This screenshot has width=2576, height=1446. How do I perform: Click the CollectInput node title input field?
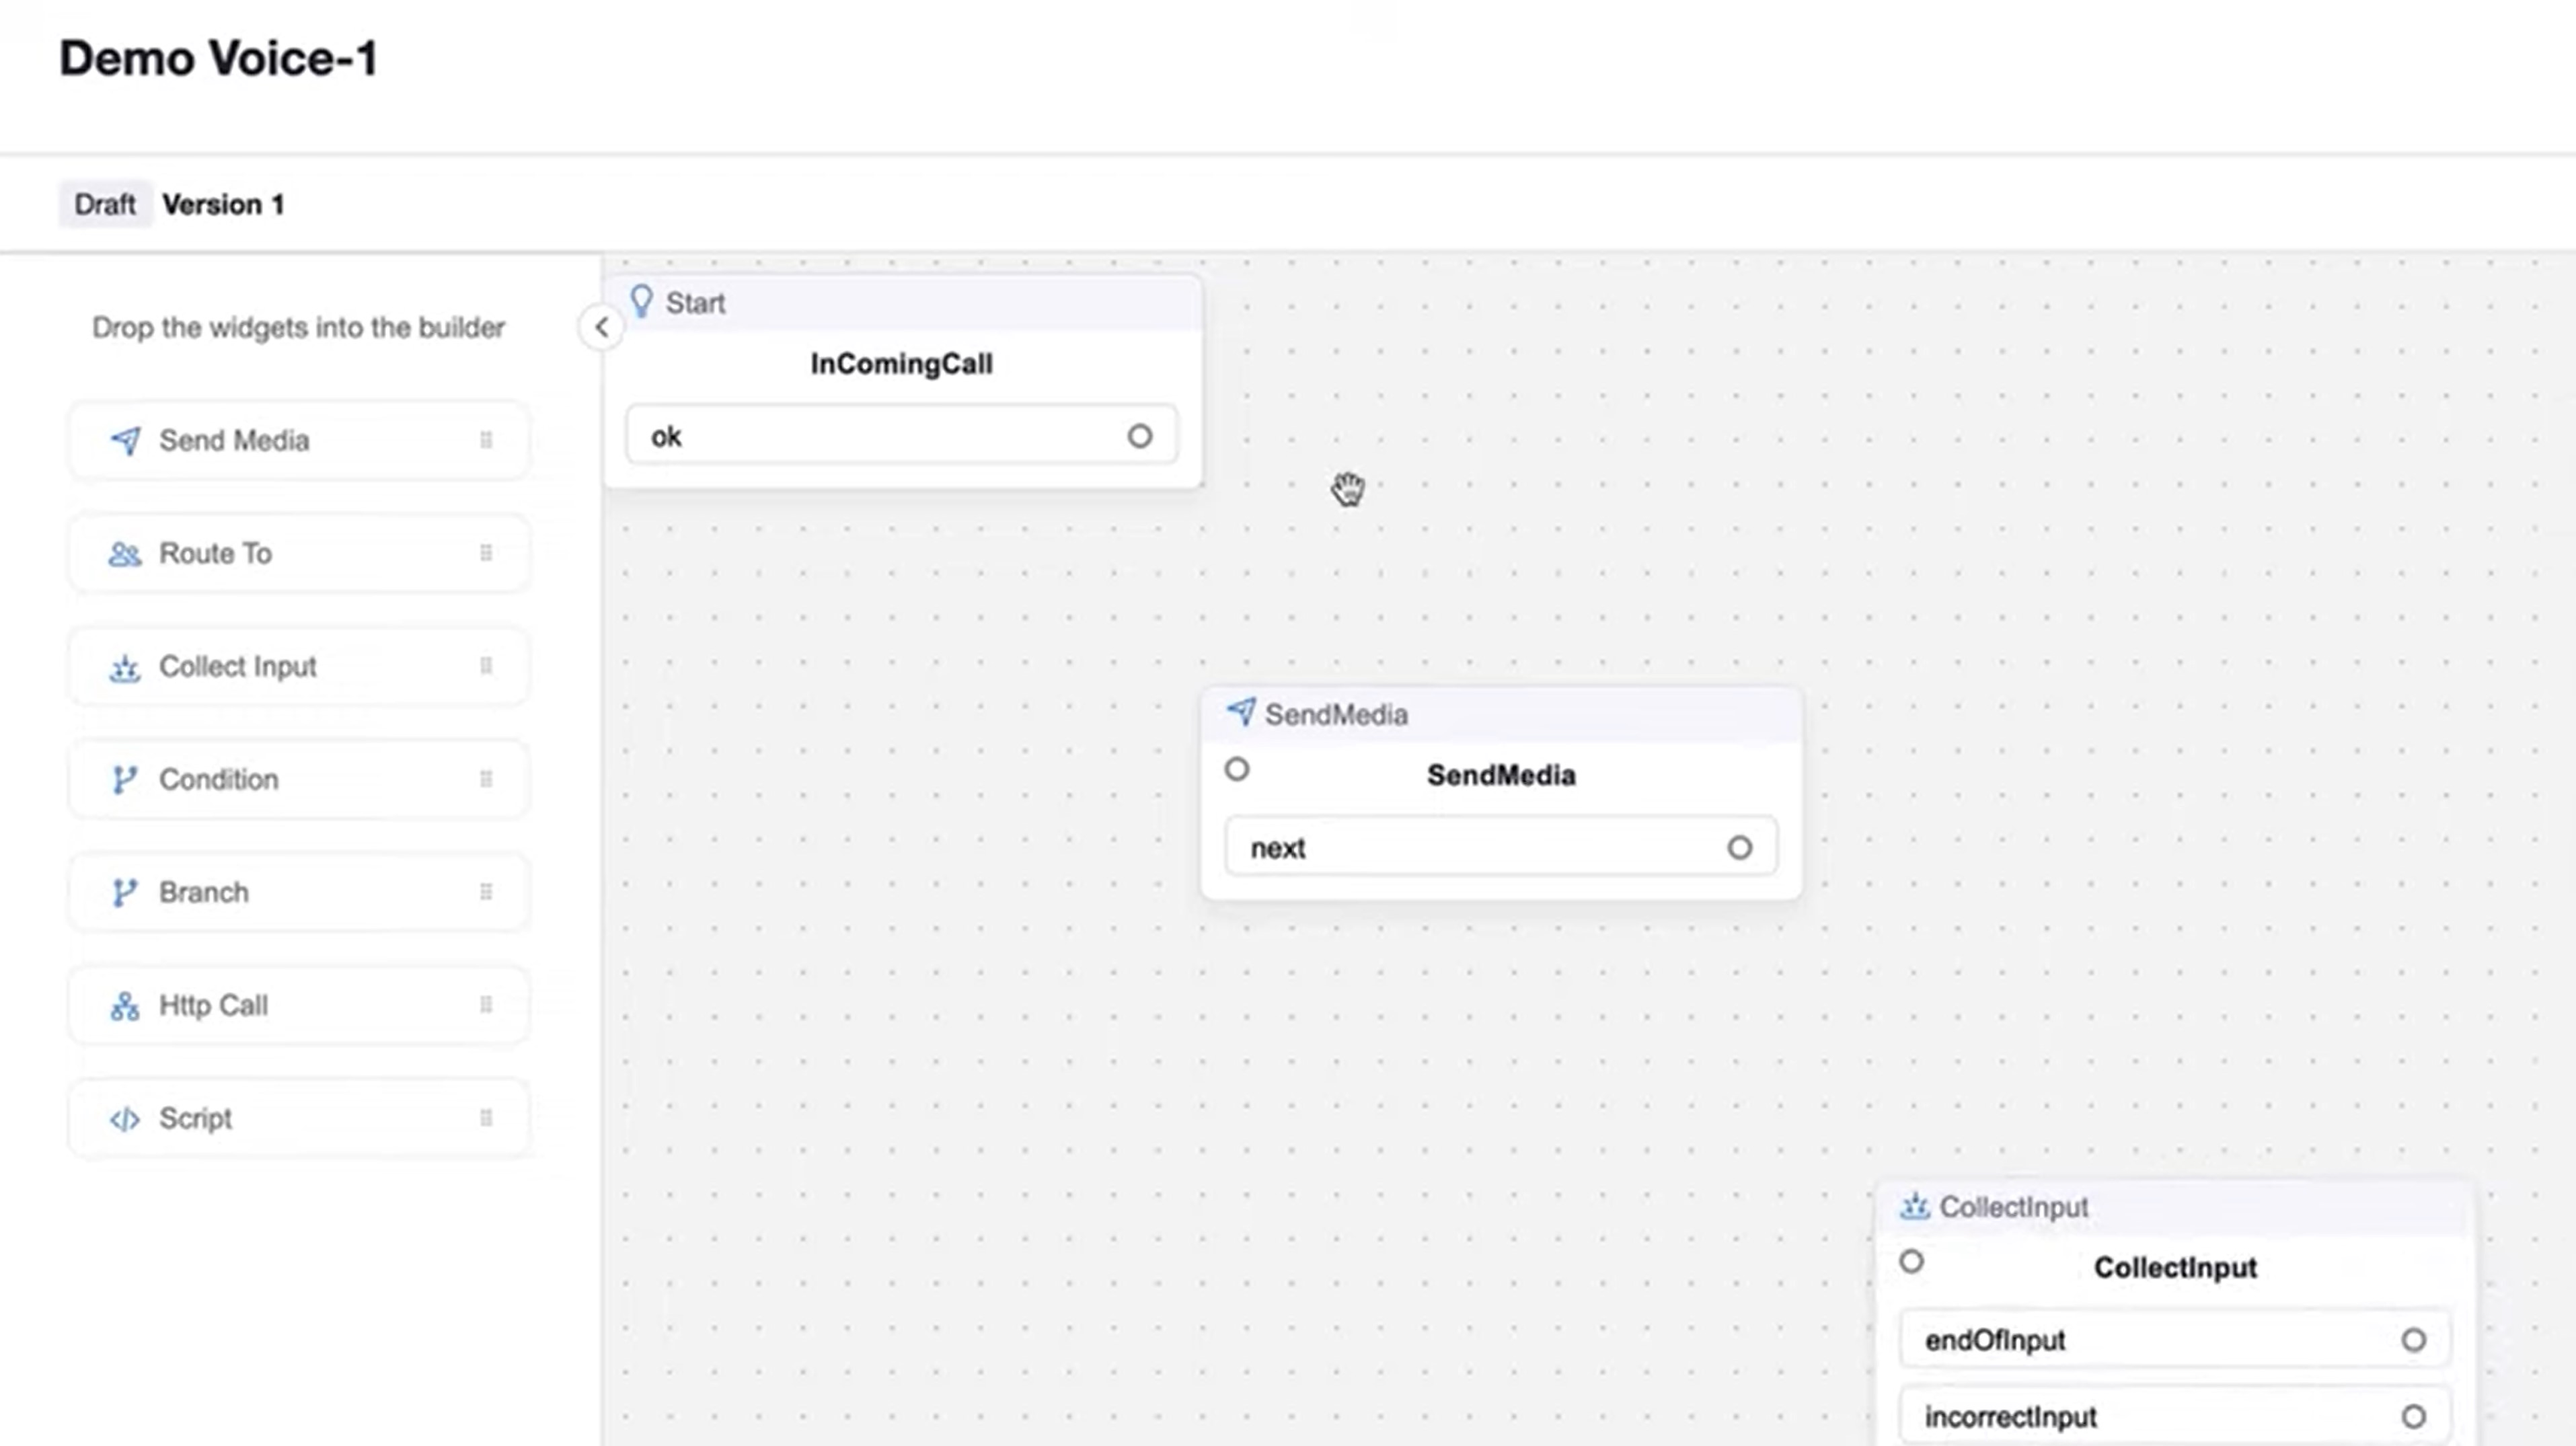coord(2174,1267)
